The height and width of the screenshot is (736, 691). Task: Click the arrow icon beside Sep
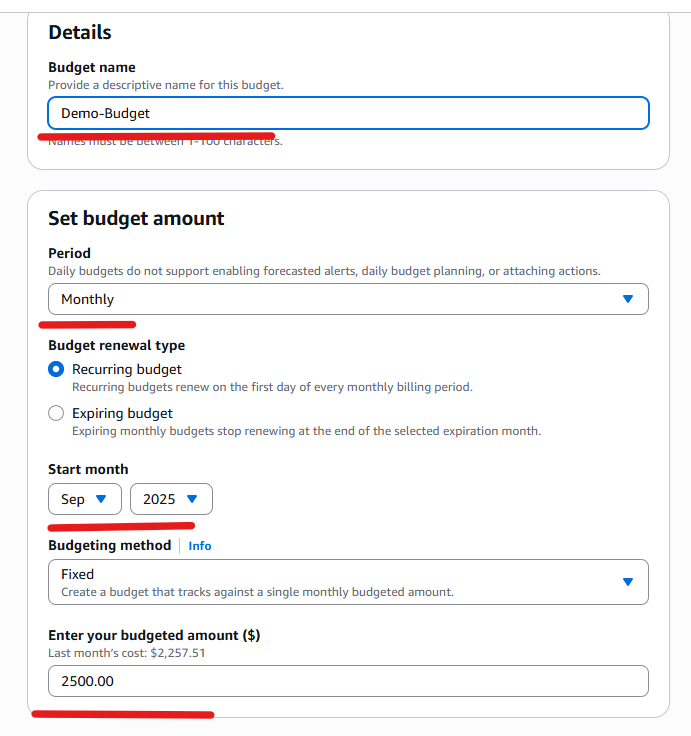click(x=101, y=499)
